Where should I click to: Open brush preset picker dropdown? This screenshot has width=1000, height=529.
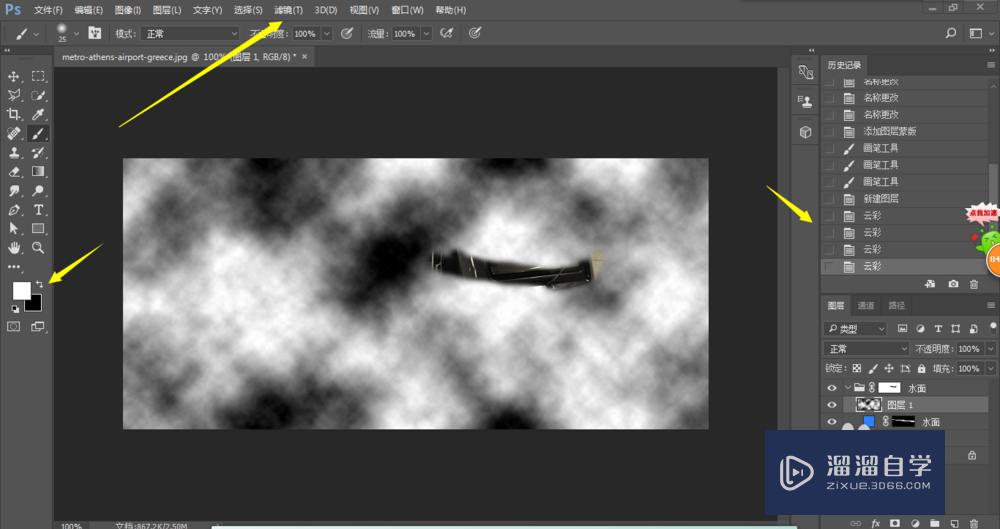click(76, 33)
